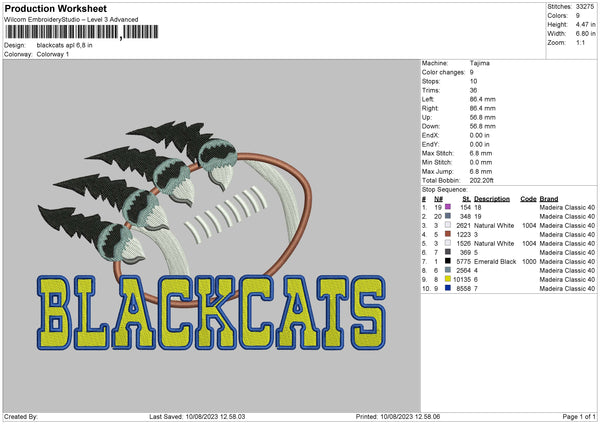Click the stitch count '5775'

[463, 262]
